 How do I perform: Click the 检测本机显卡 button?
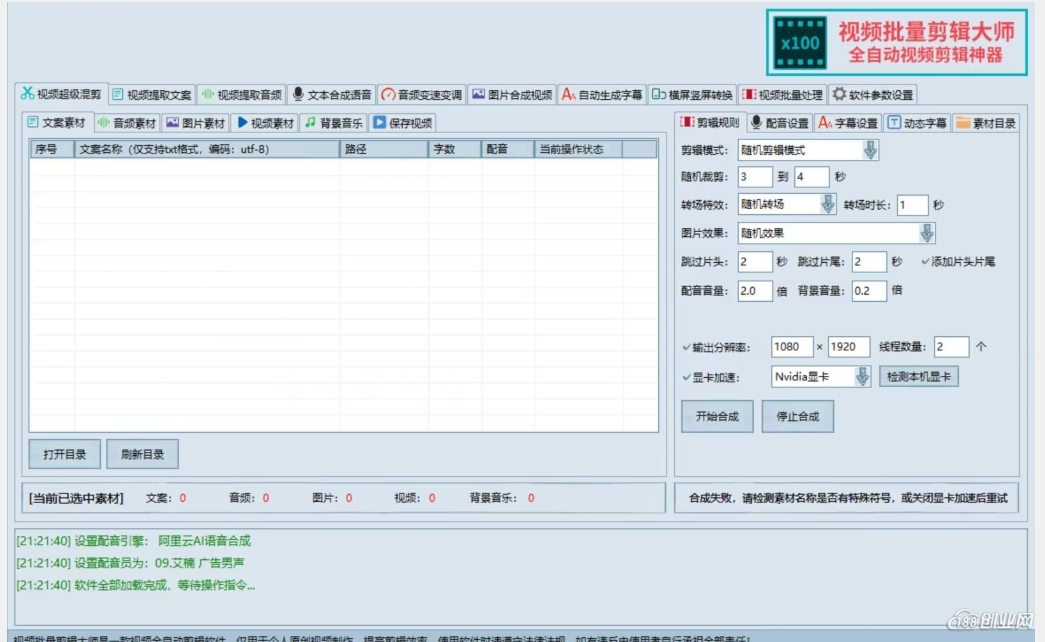click(918, 377)
